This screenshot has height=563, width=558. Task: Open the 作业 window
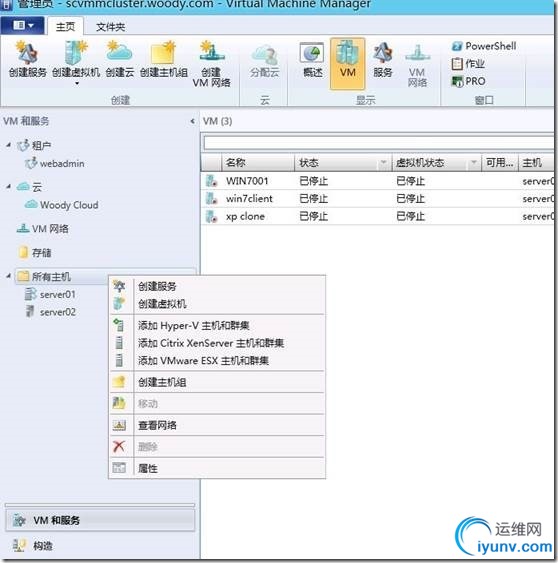(x=468, y=64)
